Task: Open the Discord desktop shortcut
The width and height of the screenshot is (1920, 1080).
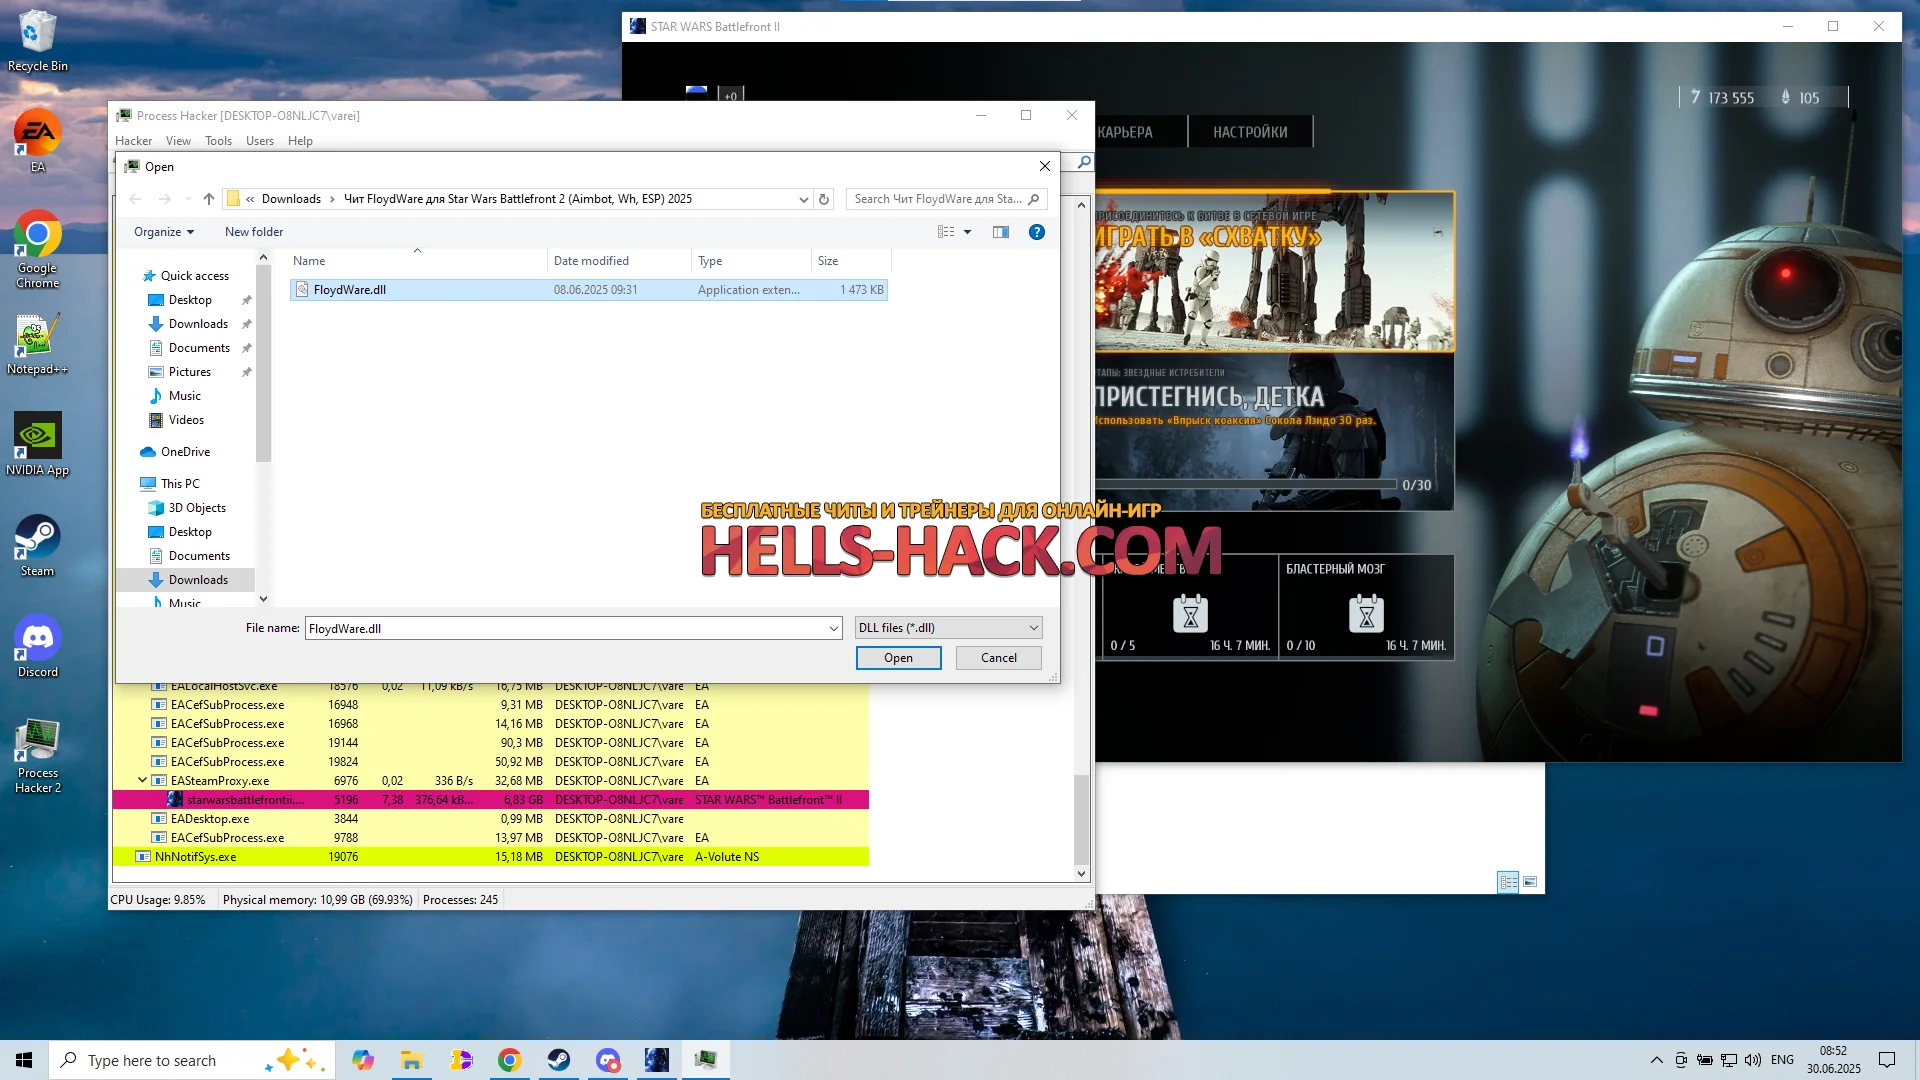Action: tap(38, 647)
